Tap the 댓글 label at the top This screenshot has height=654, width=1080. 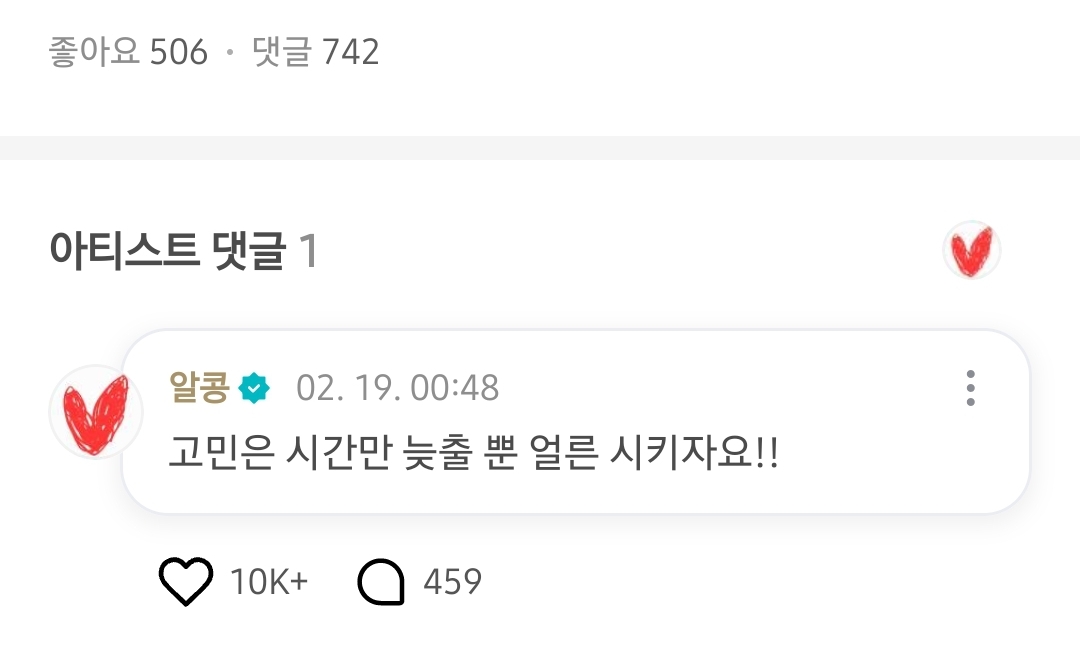click(282, 52)
